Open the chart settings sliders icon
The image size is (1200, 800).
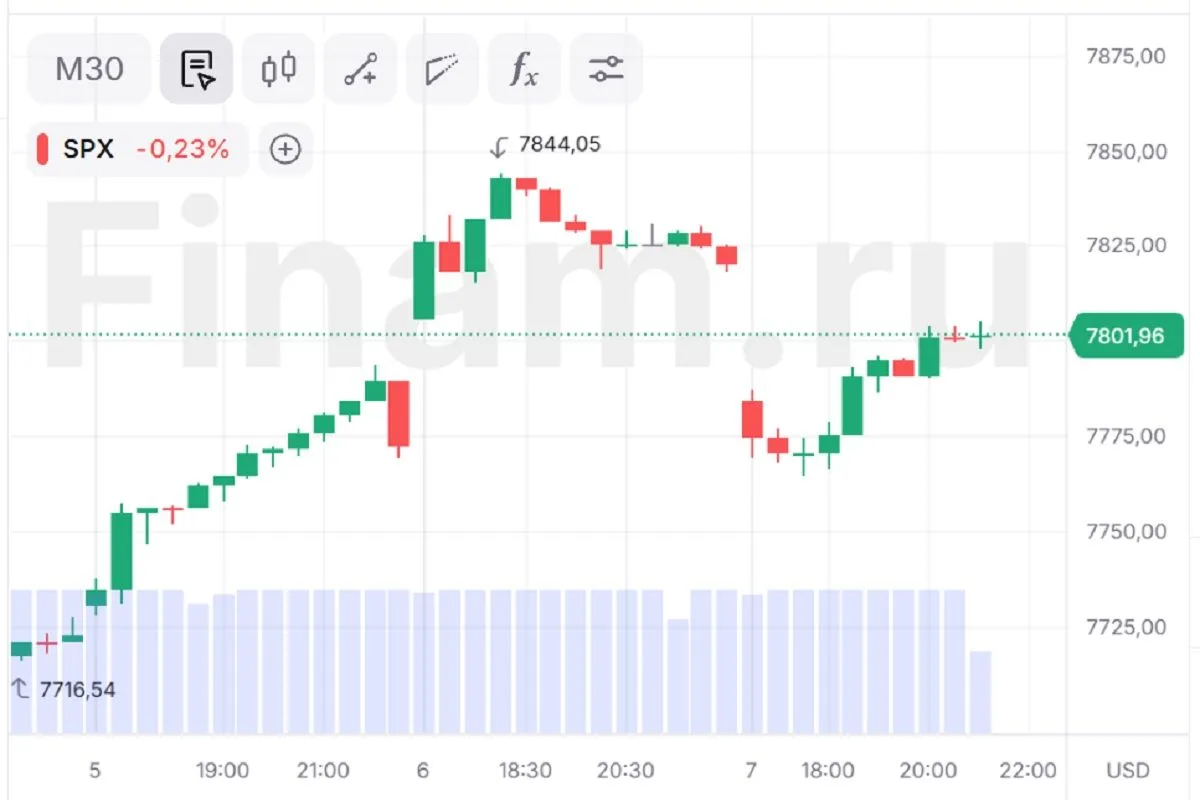(x=606, y=69)
